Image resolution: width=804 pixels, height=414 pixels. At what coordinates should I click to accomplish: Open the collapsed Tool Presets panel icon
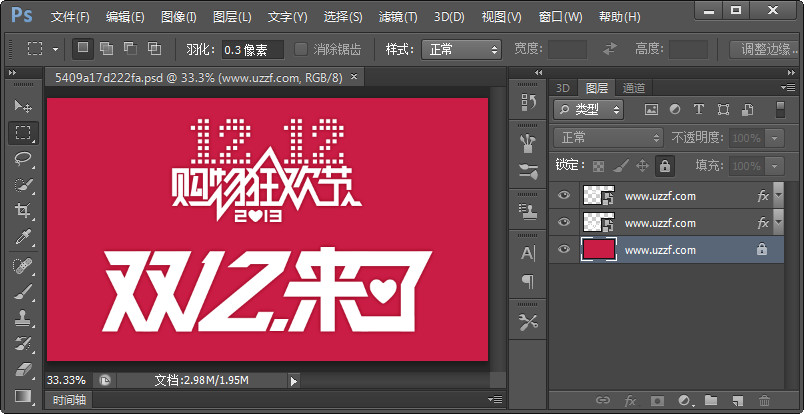528,322
